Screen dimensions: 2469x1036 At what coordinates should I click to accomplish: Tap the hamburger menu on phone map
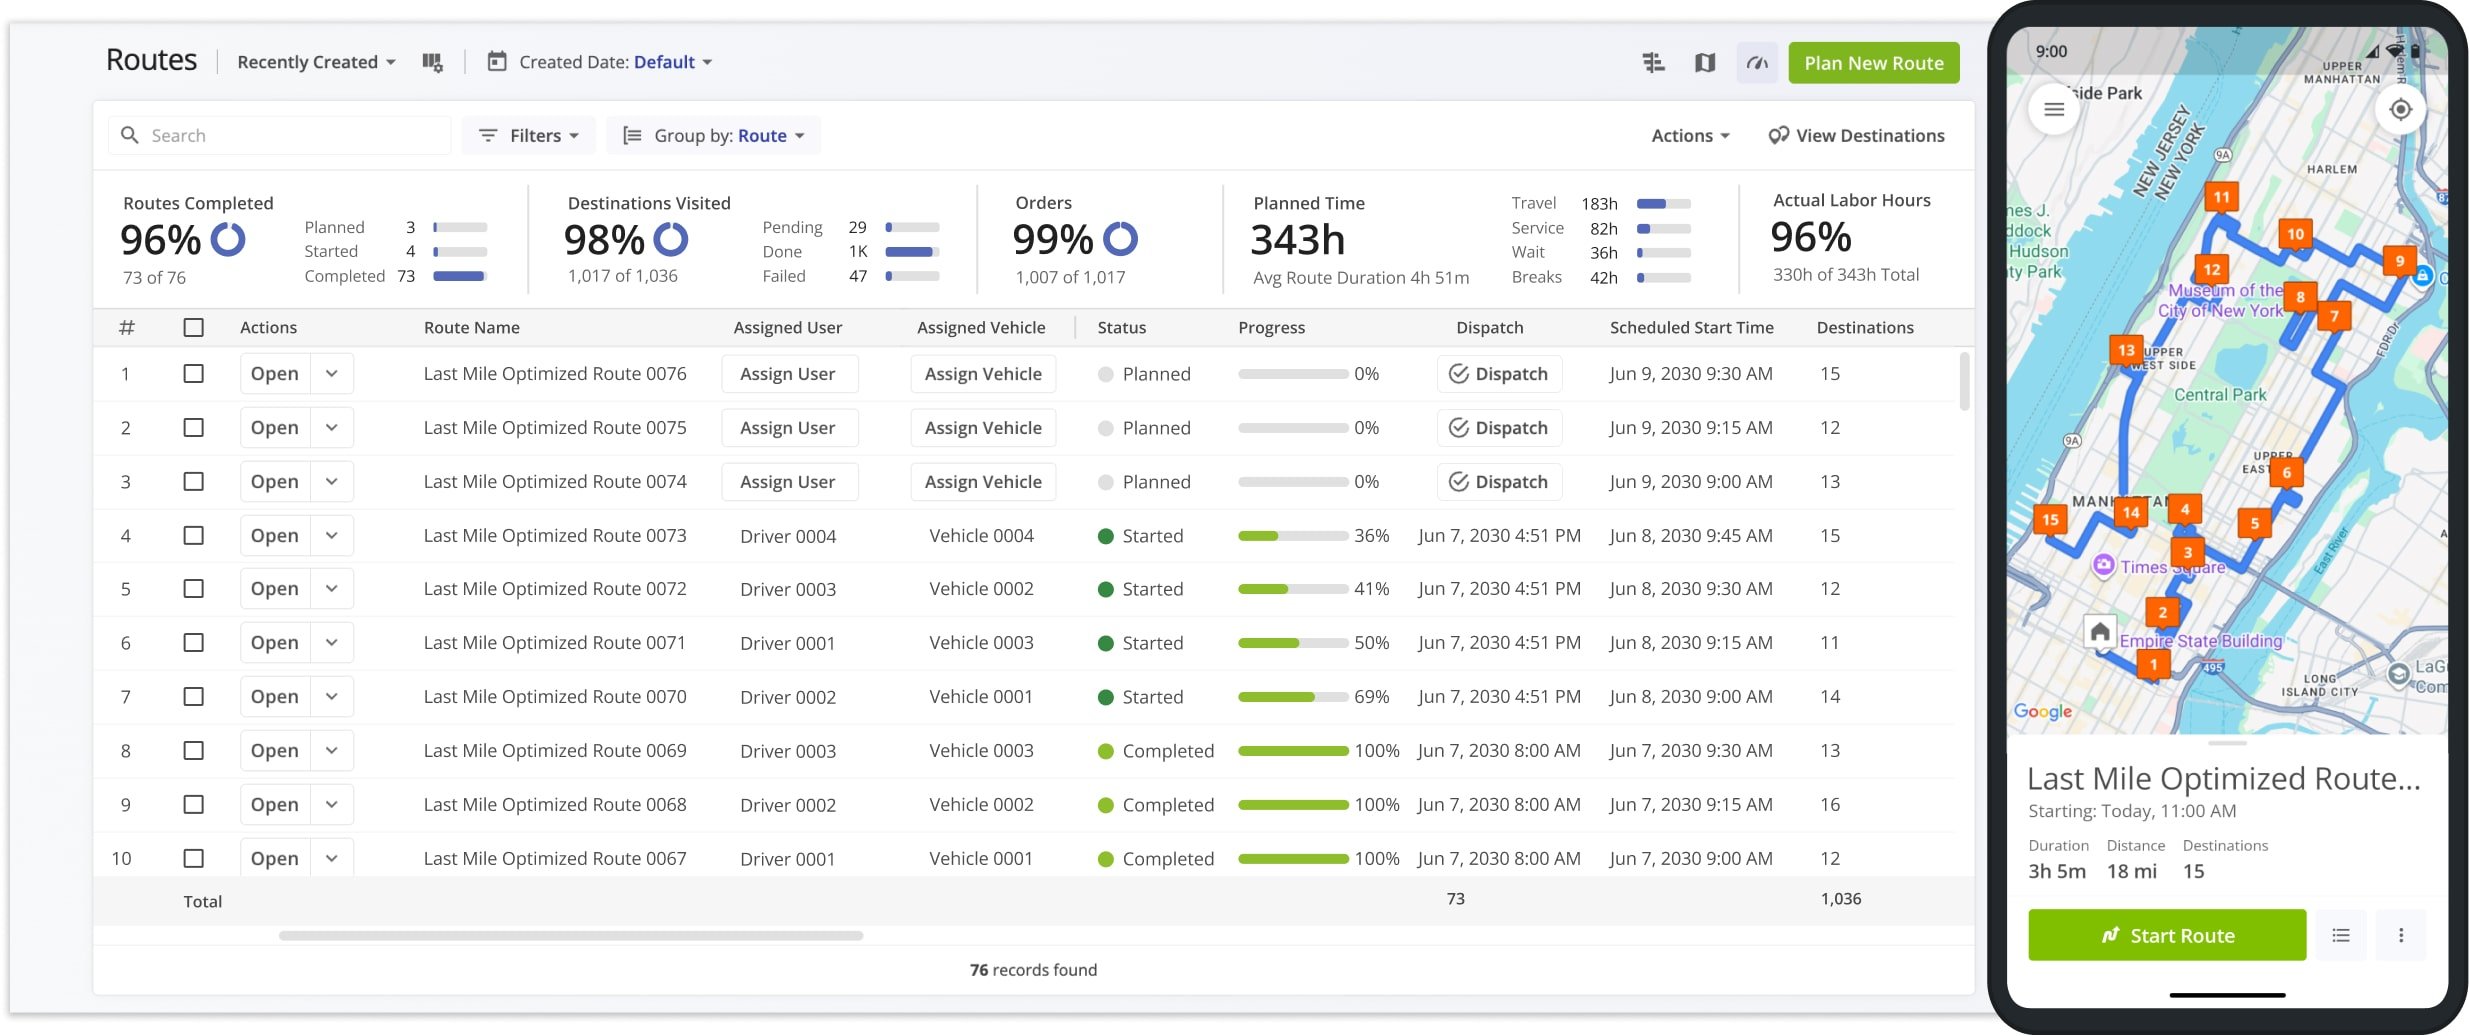tap(2054, 109)
